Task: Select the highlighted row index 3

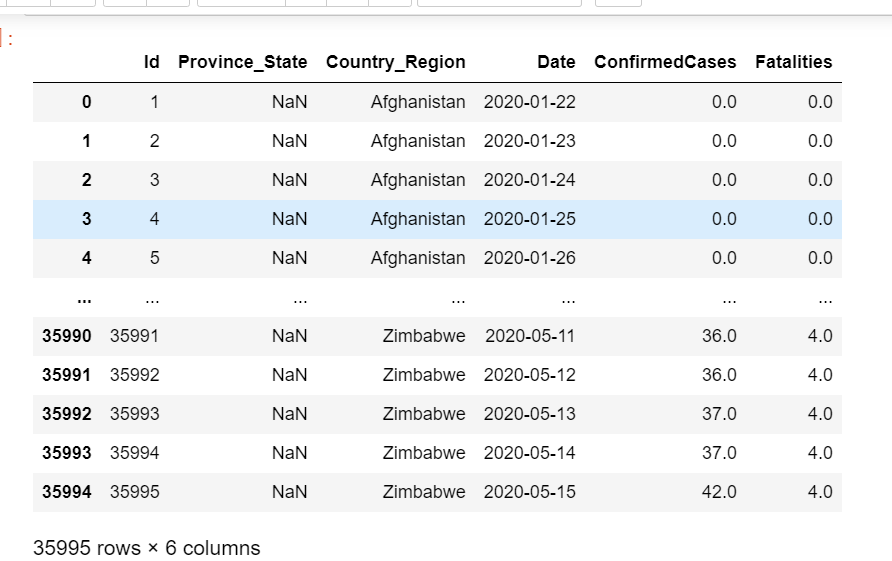Action: coord(86,219)
